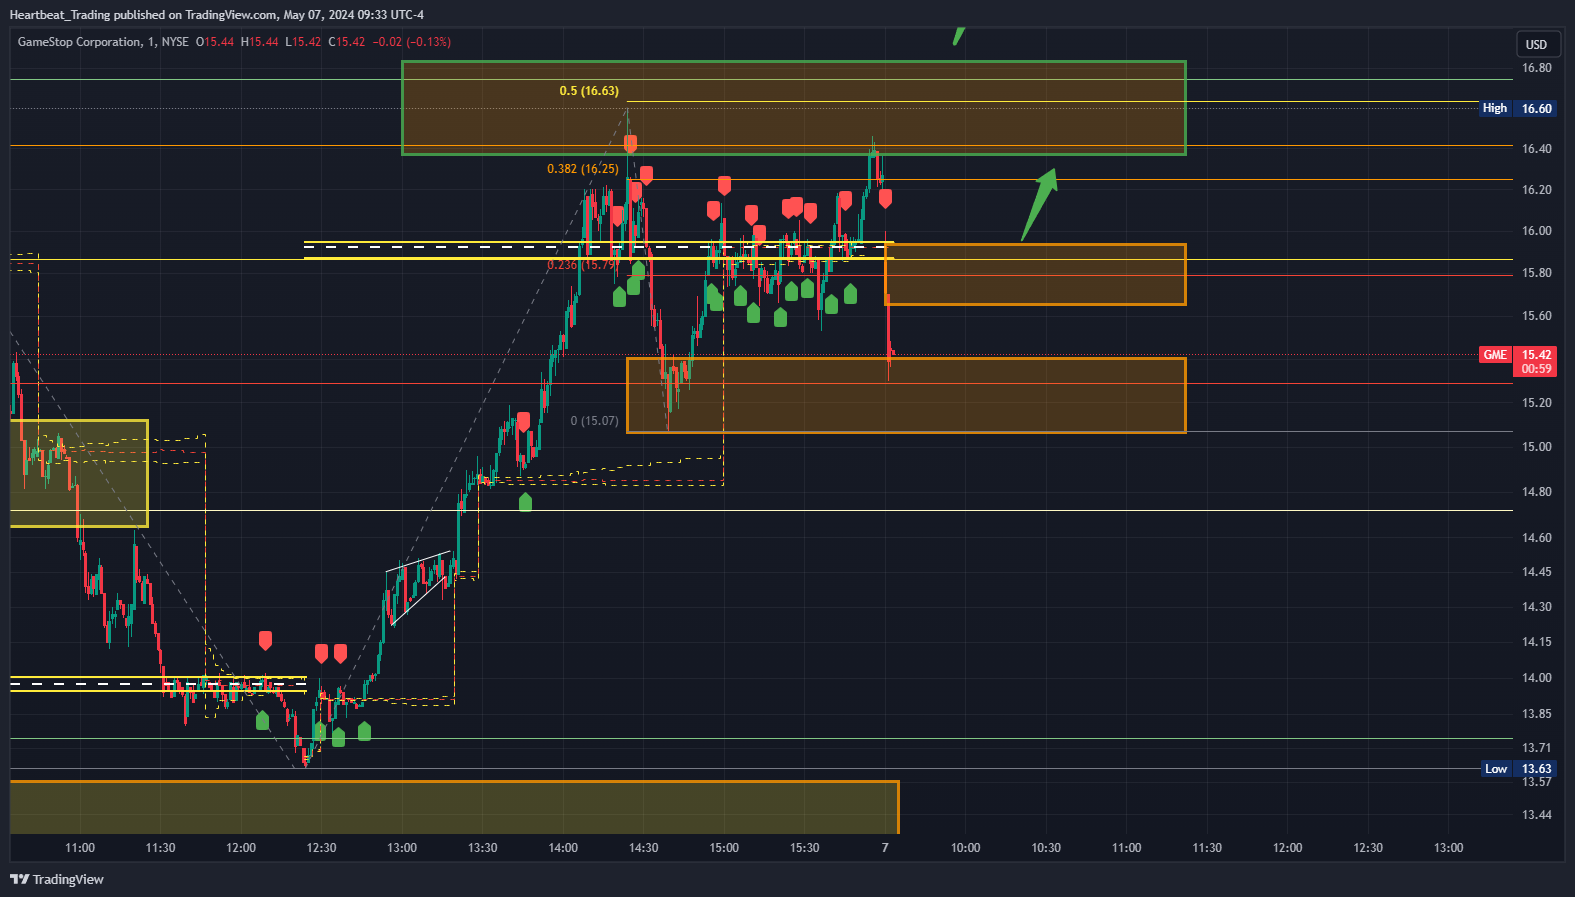Screen dimensions: 1575x897
Task: Click the 10:30 time axis label
Action: [x=1046, y=848]
